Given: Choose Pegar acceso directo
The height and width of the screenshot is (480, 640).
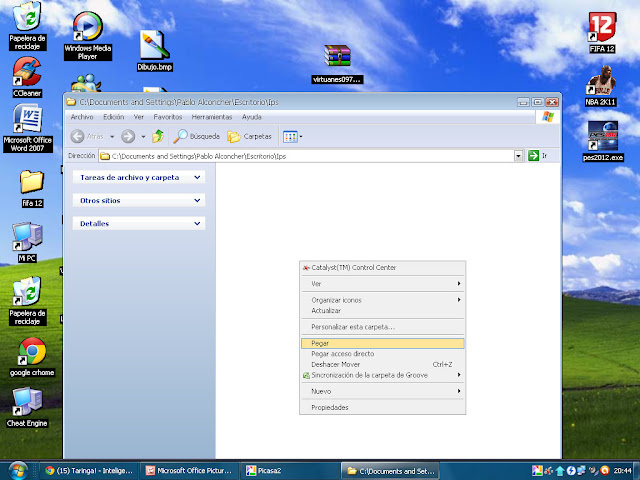Looking at the screenshot, I should point(382,354).
